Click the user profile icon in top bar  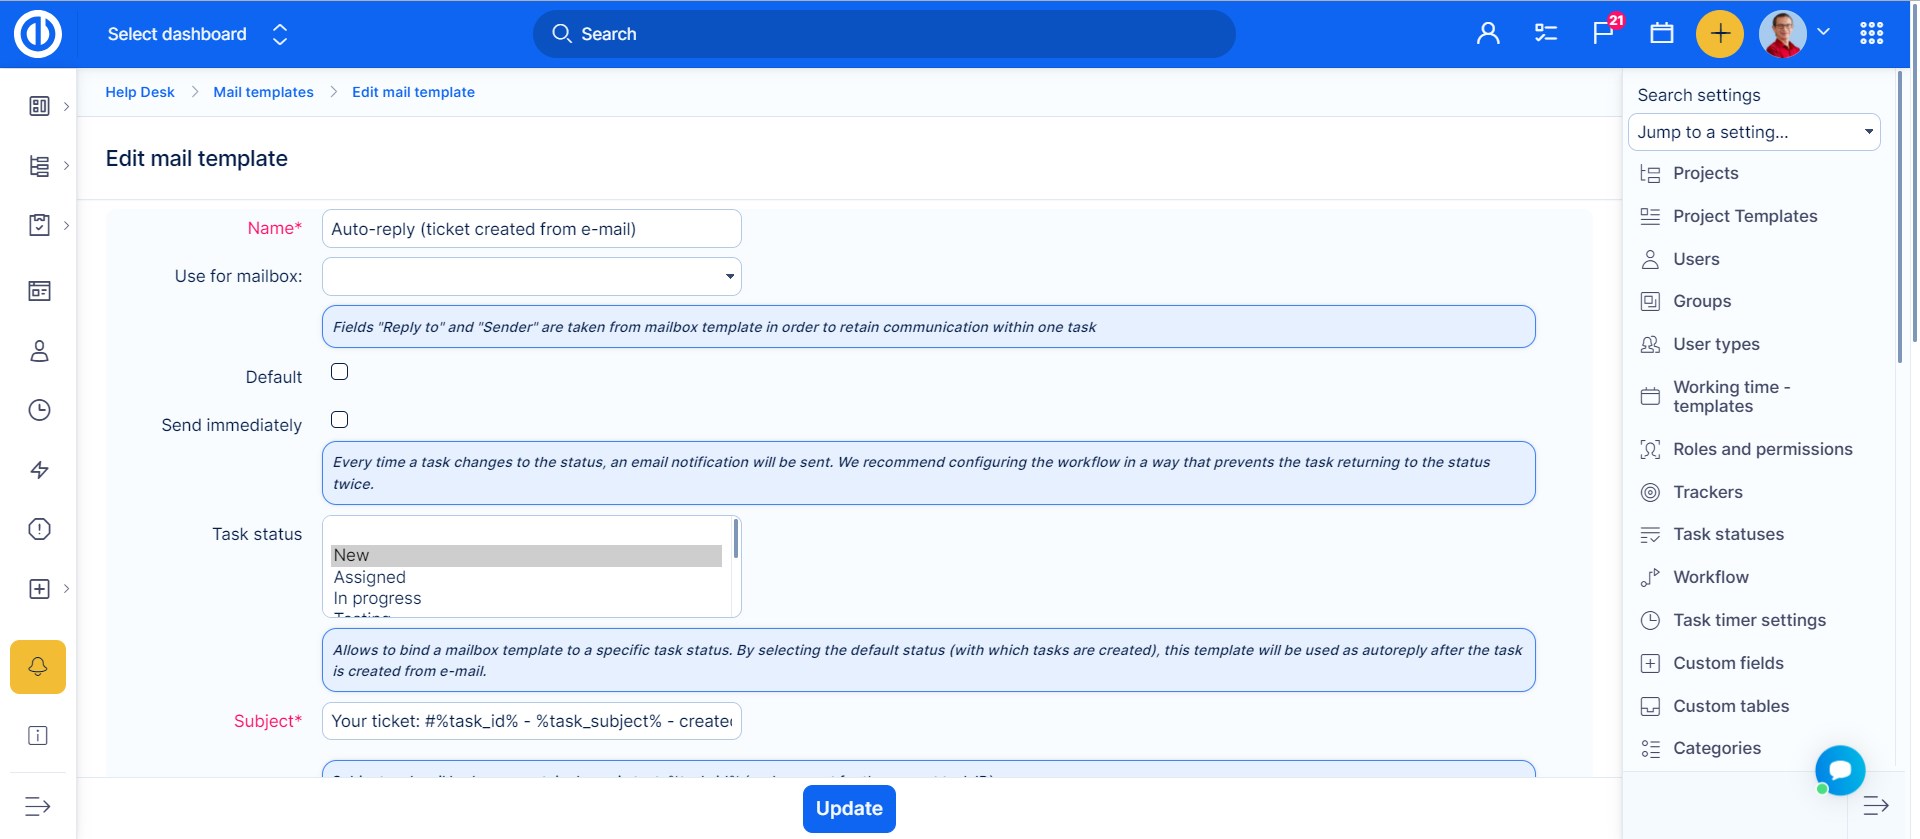pos(1488,34)
